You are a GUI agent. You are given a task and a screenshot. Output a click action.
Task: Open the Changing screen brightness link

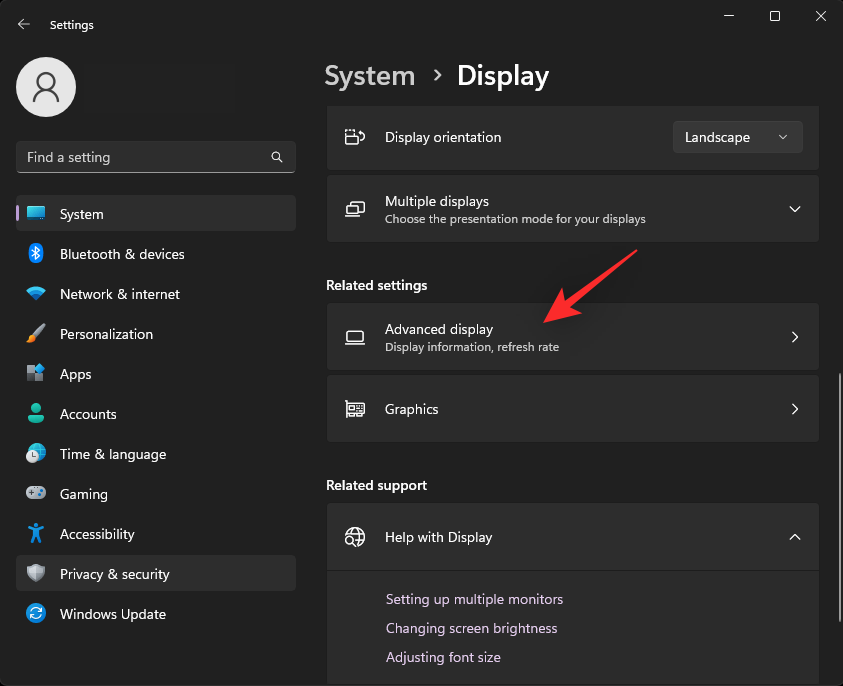[471, 628]
